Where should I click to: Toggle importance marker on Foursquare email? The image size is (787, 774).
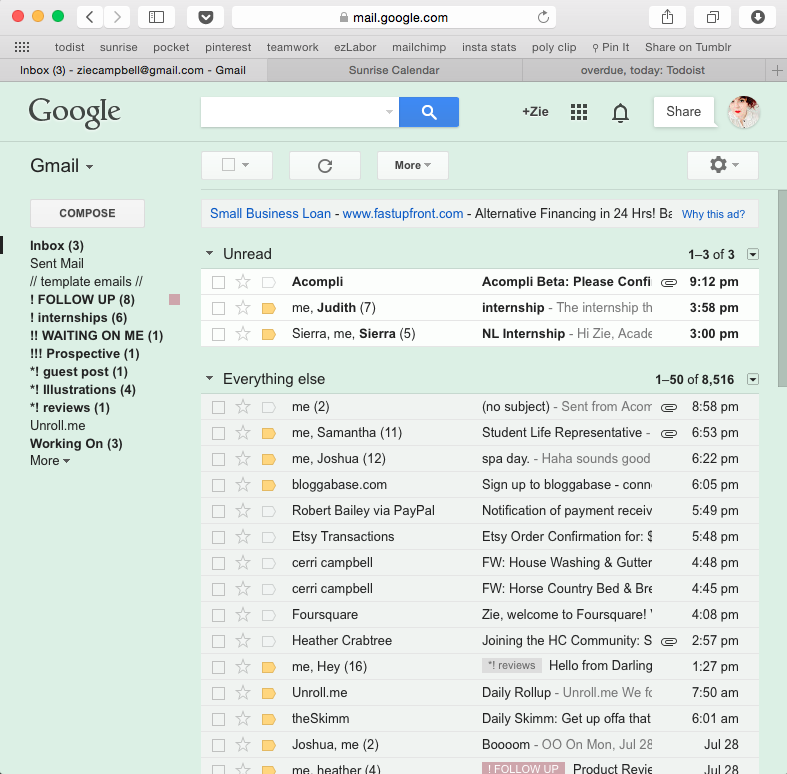[x=269, y=615]
